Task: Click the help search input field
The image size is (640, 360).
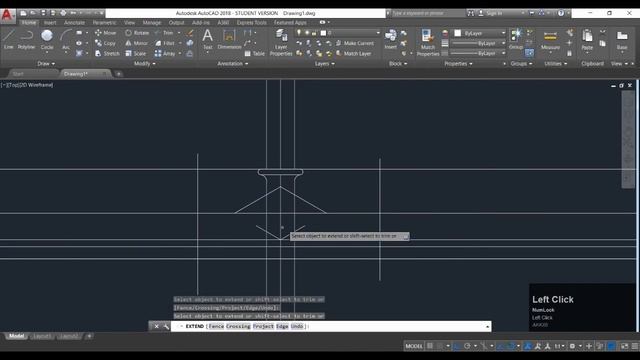Action: pyautogui.click(x=428, y=13)
